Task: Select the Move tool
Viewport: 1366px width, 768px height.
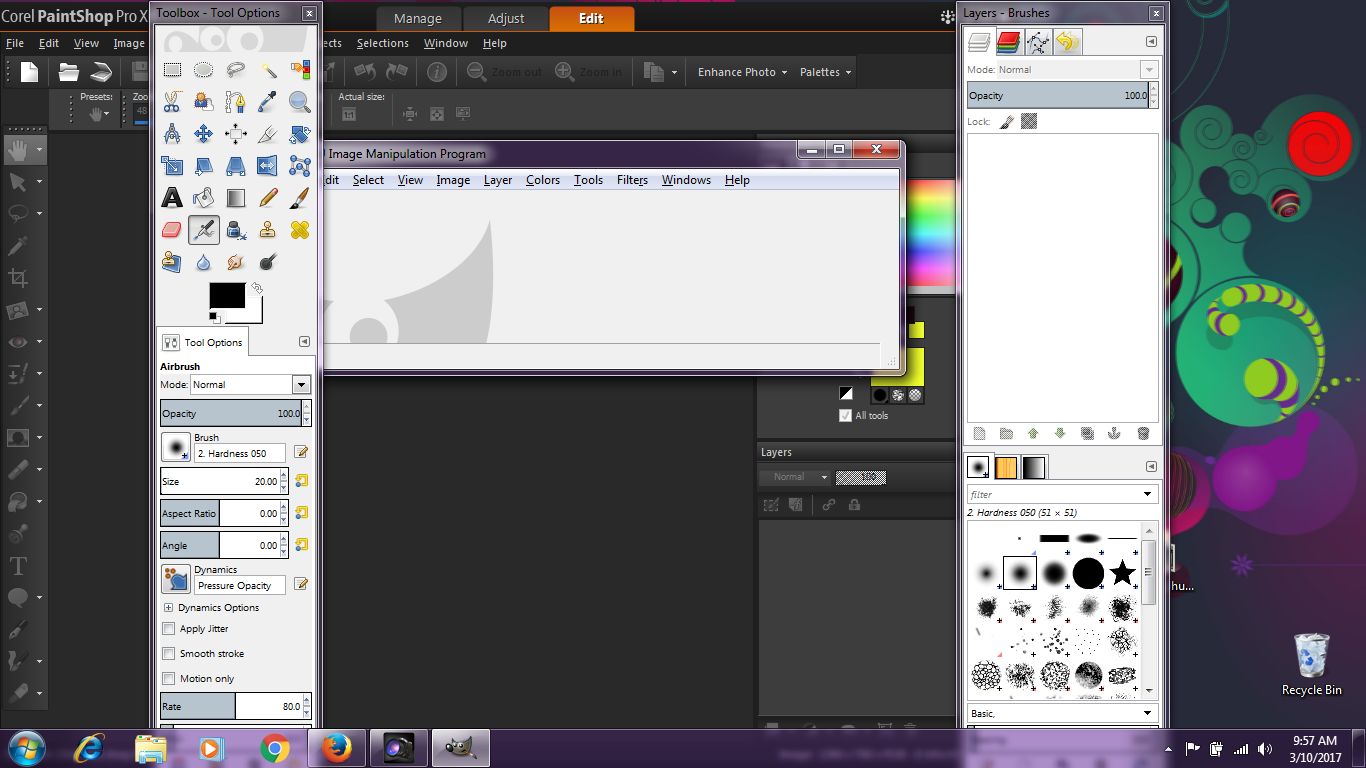Action: (x=204, y=134)
